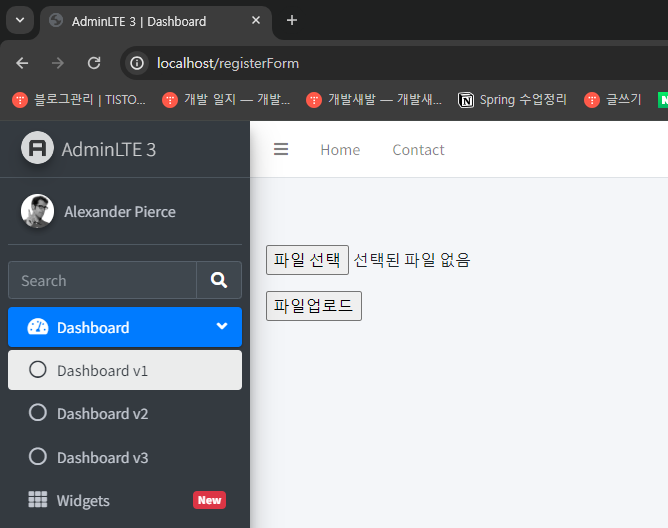This screenshot has height=528, width=668.
Task: Toggle sidebar with the hamburger menu icon
Action: coord(281,149)
